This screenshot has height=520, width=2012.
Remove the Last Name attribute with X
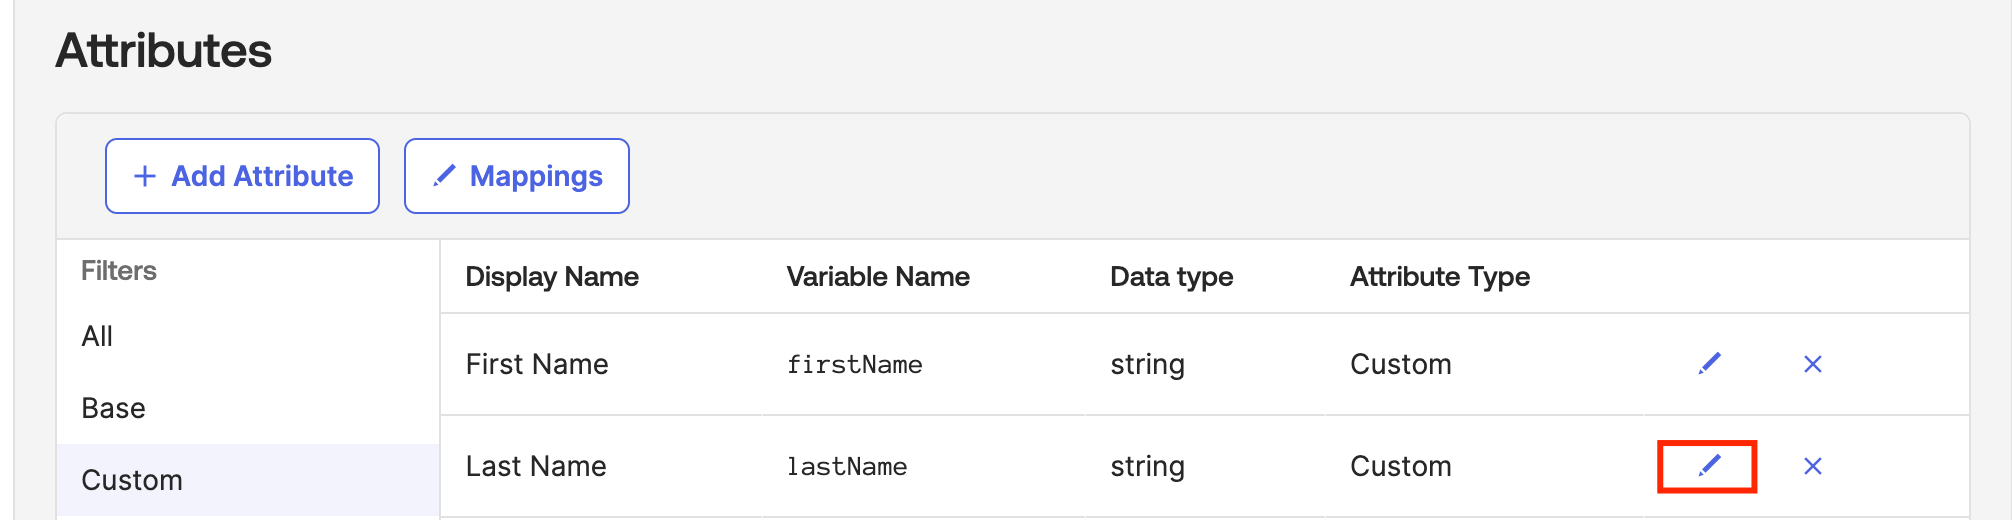1812,466
